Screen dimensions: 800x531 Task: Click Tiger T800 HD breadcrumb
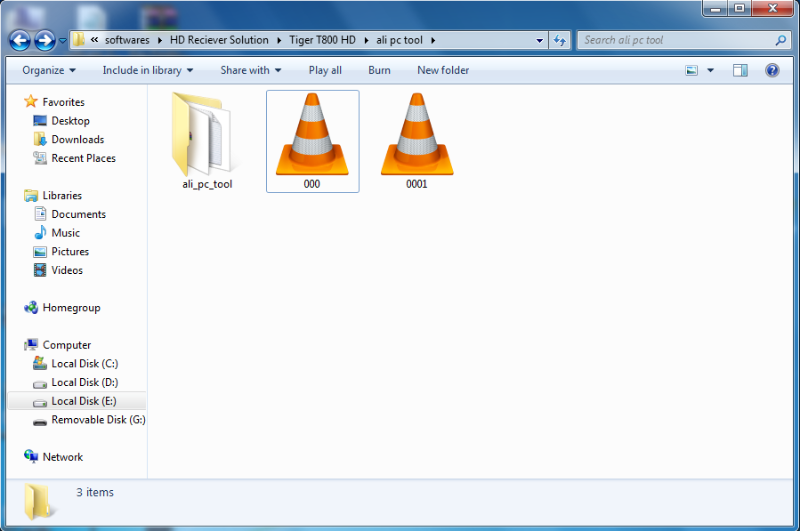[322, 40]
